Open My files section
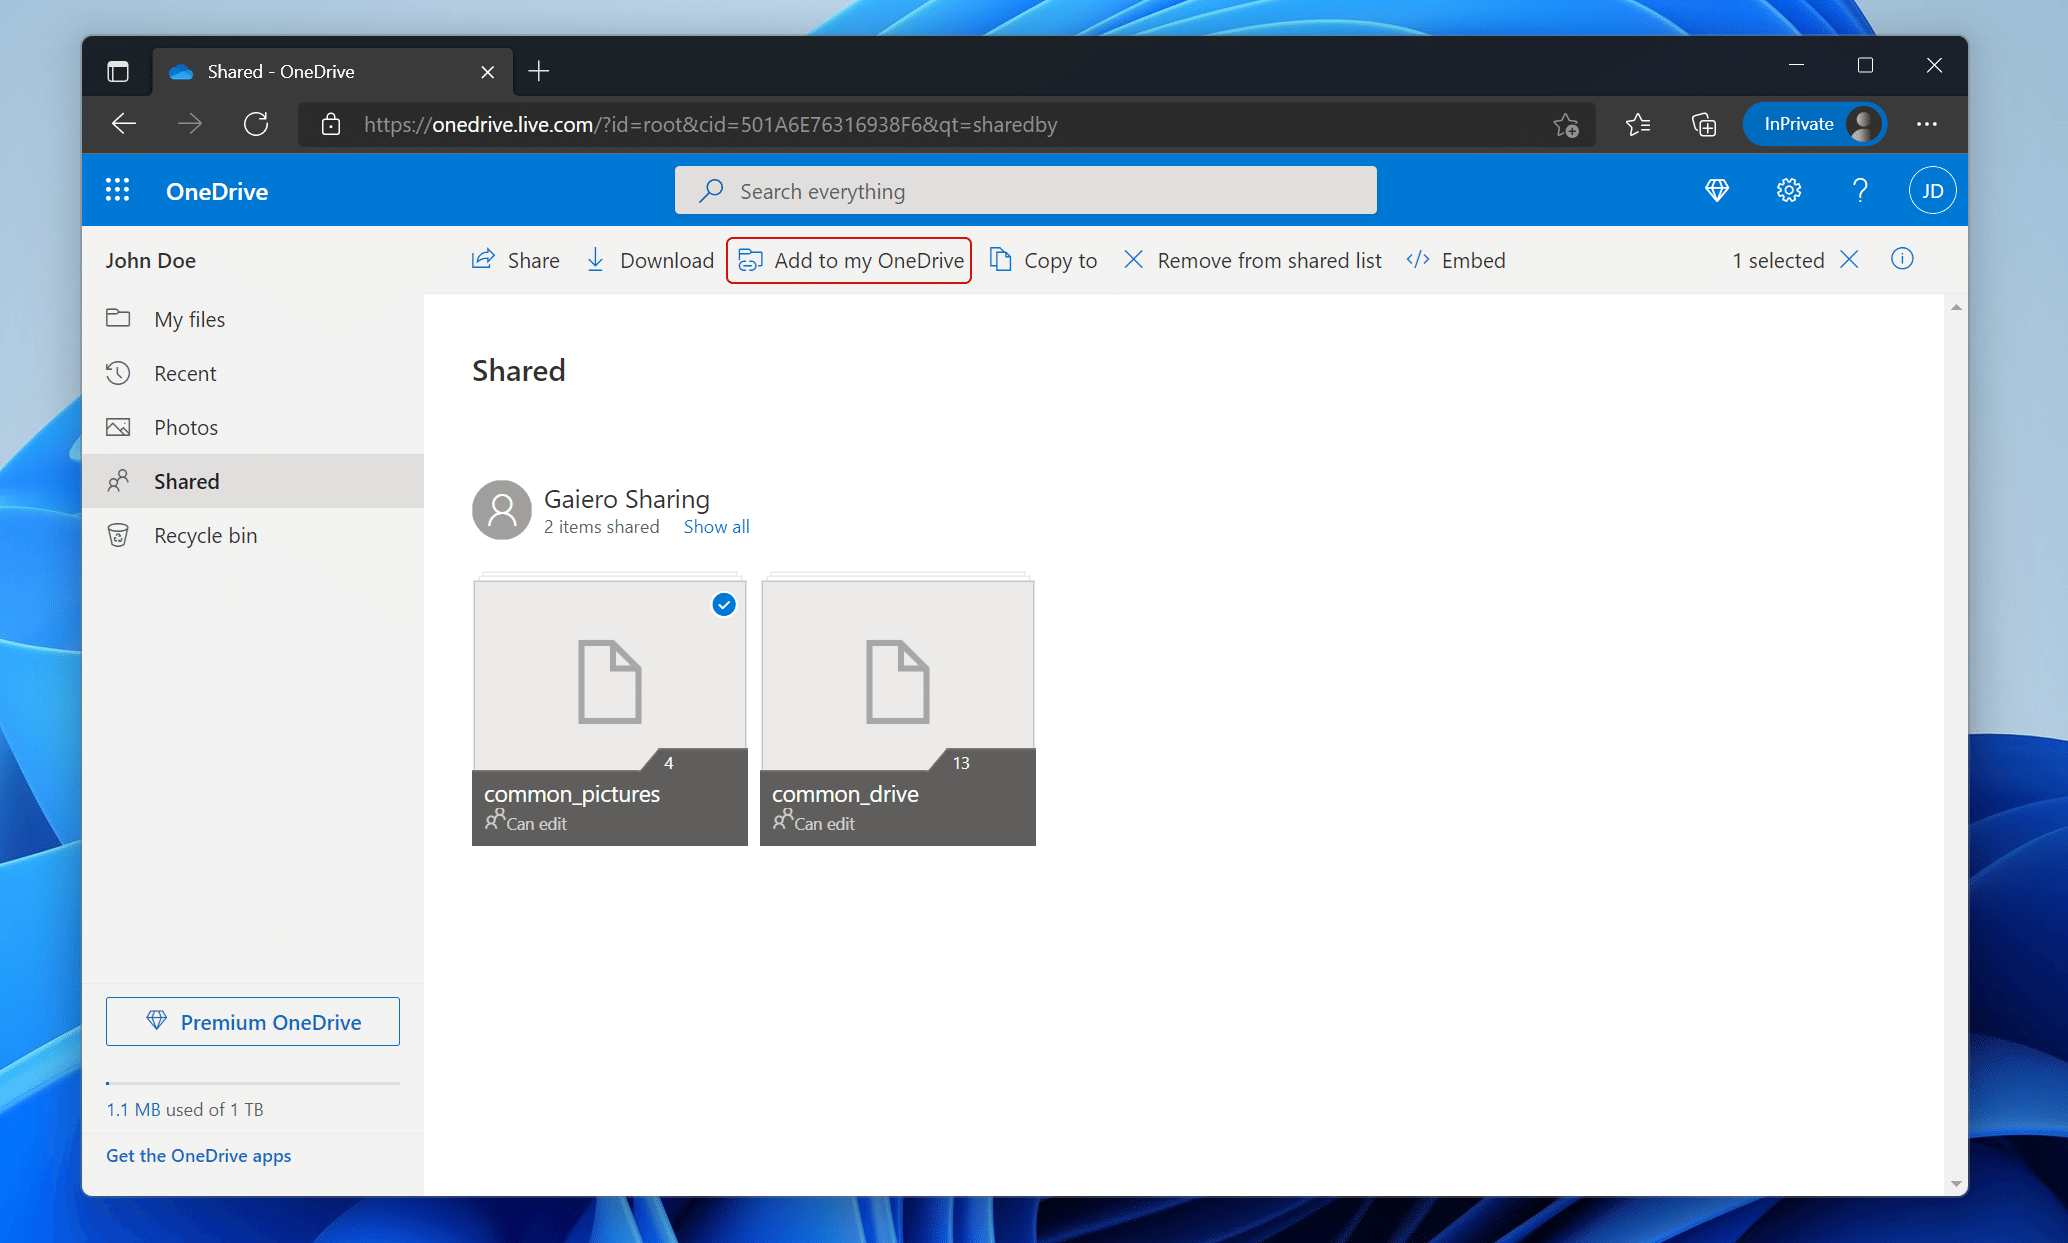Image resolution: width=2068 pixels, height=1243 pixels. point(189,319)
